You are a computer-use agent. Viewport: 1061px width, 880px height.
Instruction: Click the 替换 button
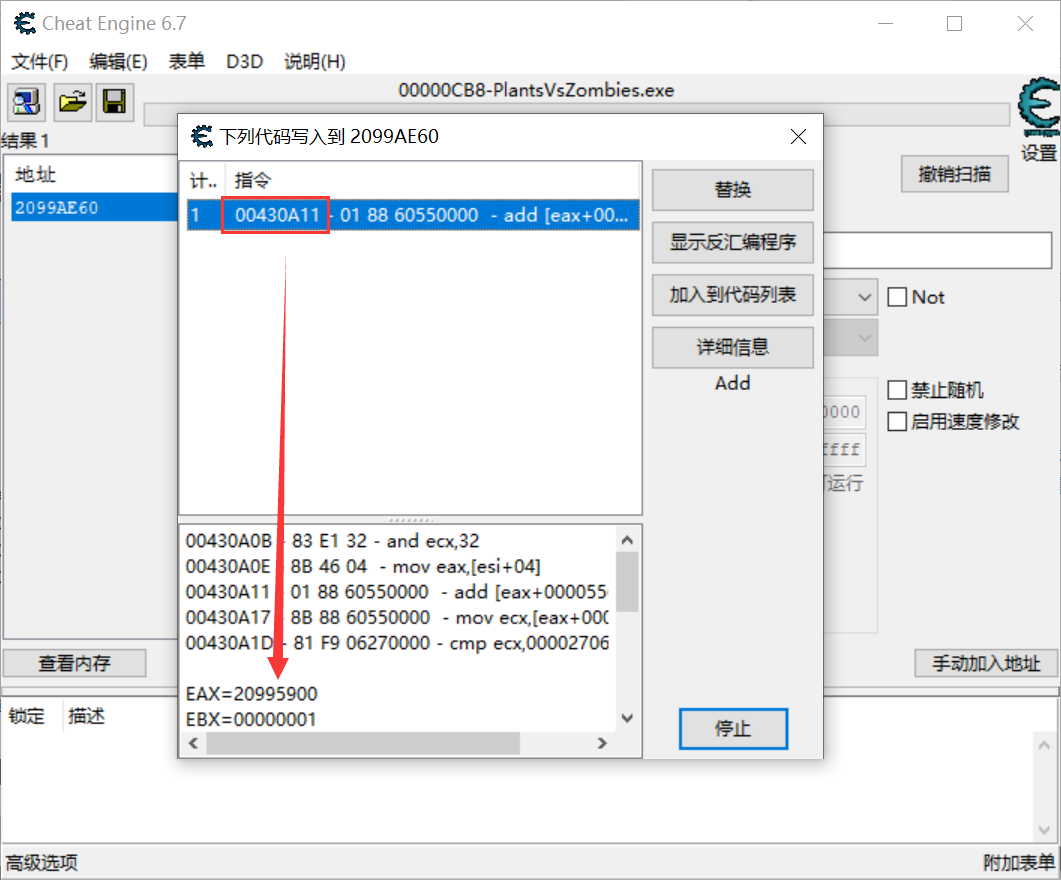coord(733,189)
